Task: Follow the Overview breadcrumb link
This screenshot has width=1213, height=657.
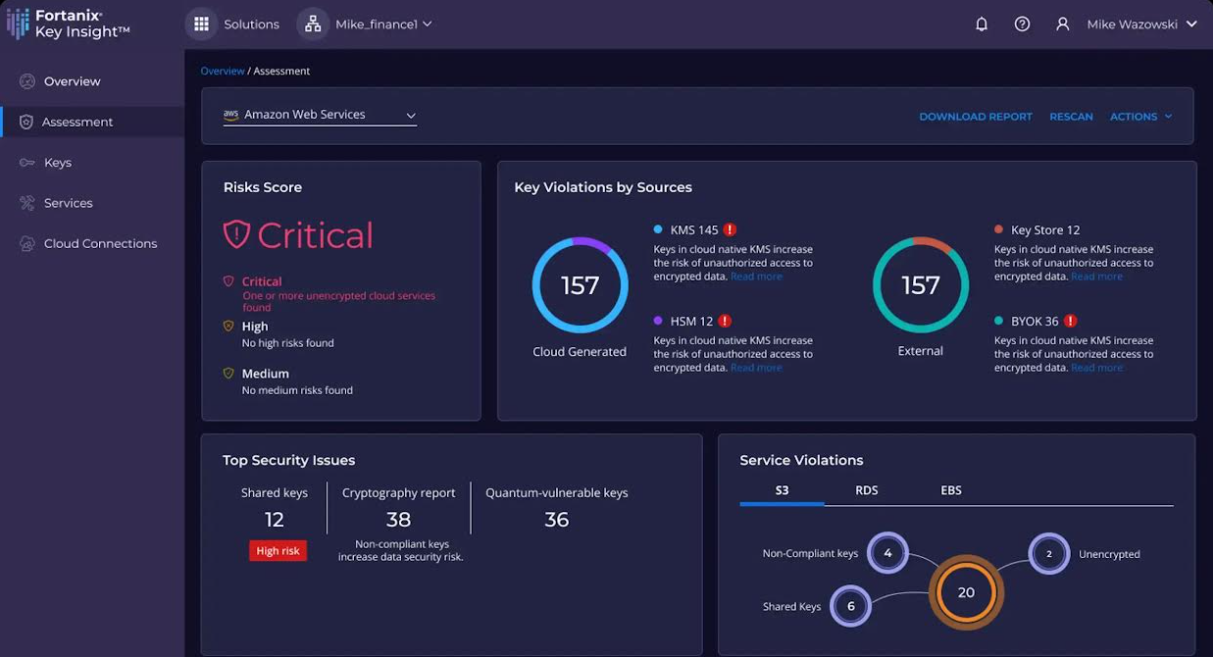Action: [x=222, y=71]
